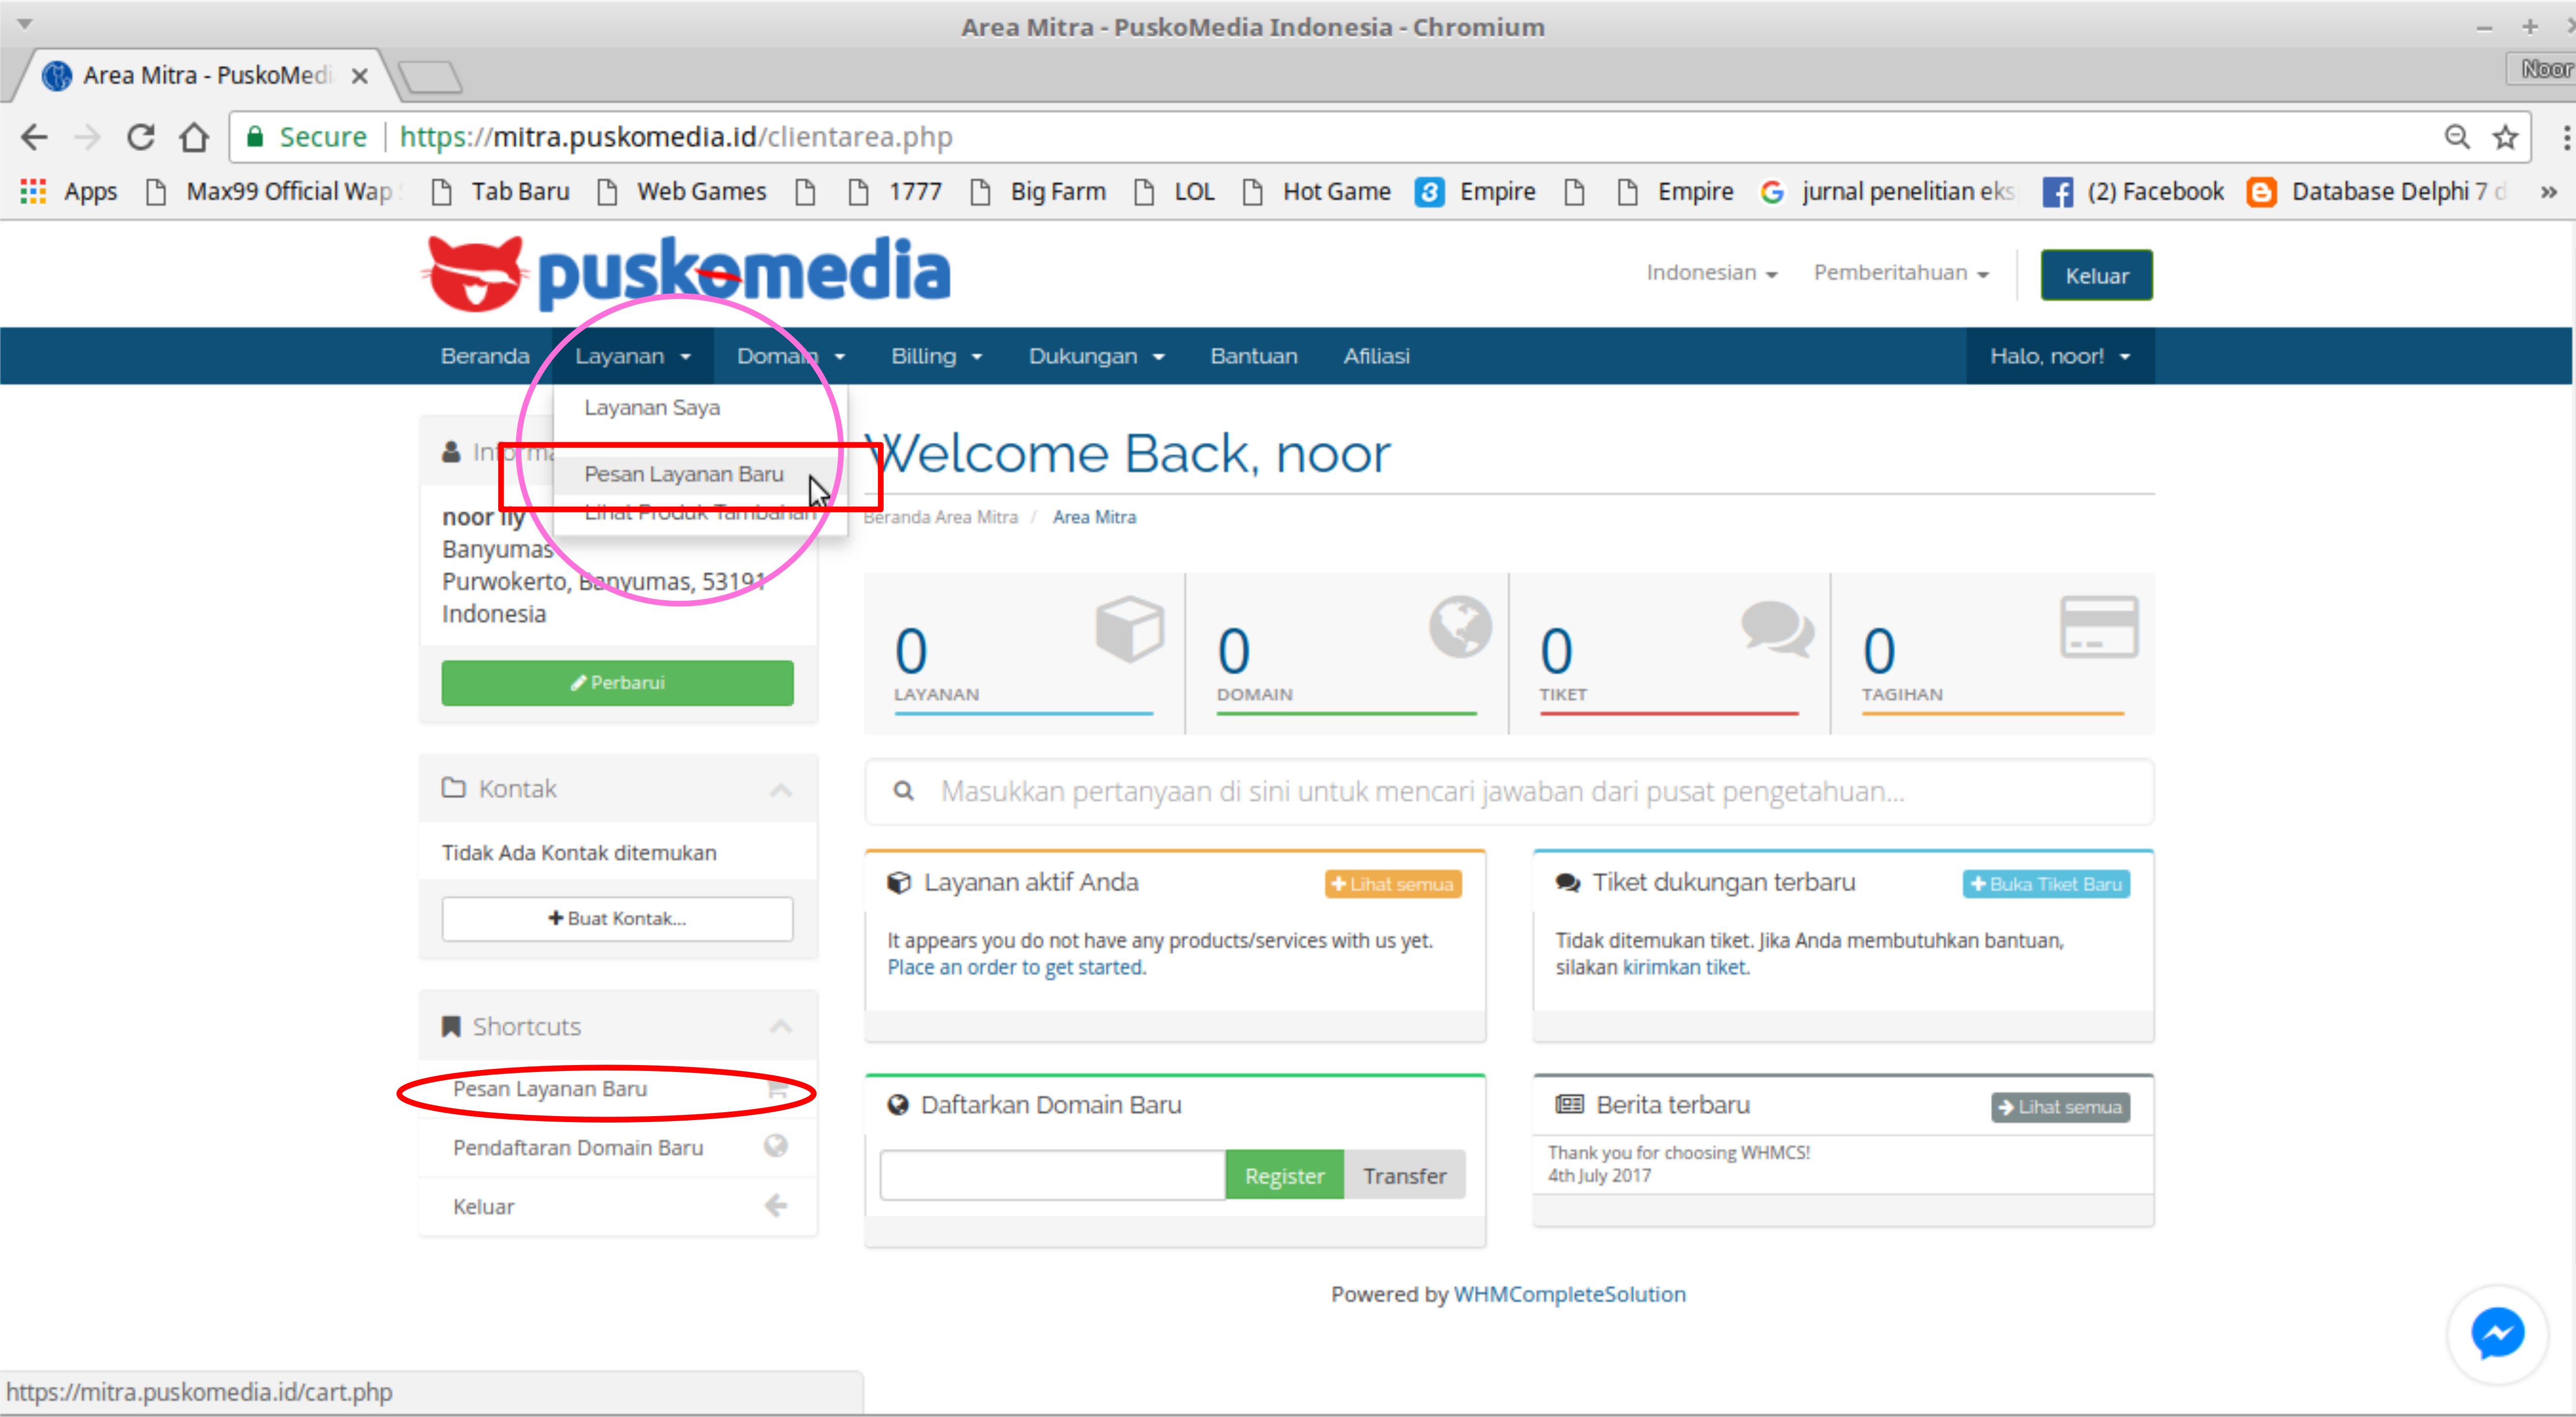Click the green Perbarui button
Screen dimensions: 2576x1417
click(x=617, y=682)
